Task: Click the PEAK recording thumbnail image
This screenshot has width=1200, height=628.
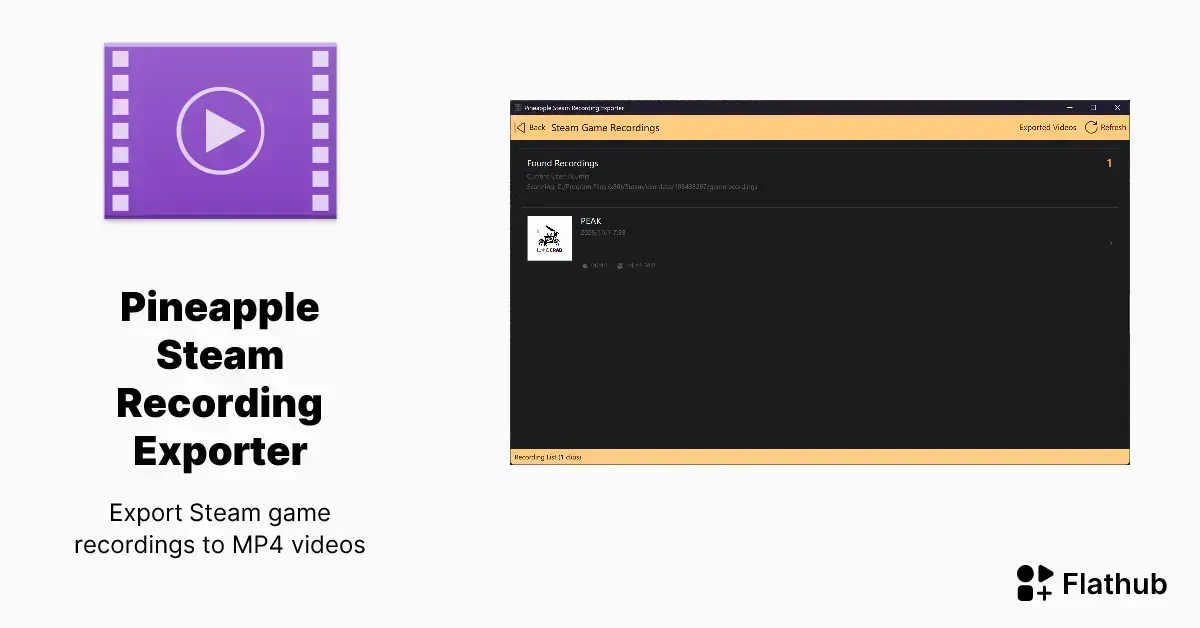Action: [x=550, y=238]
